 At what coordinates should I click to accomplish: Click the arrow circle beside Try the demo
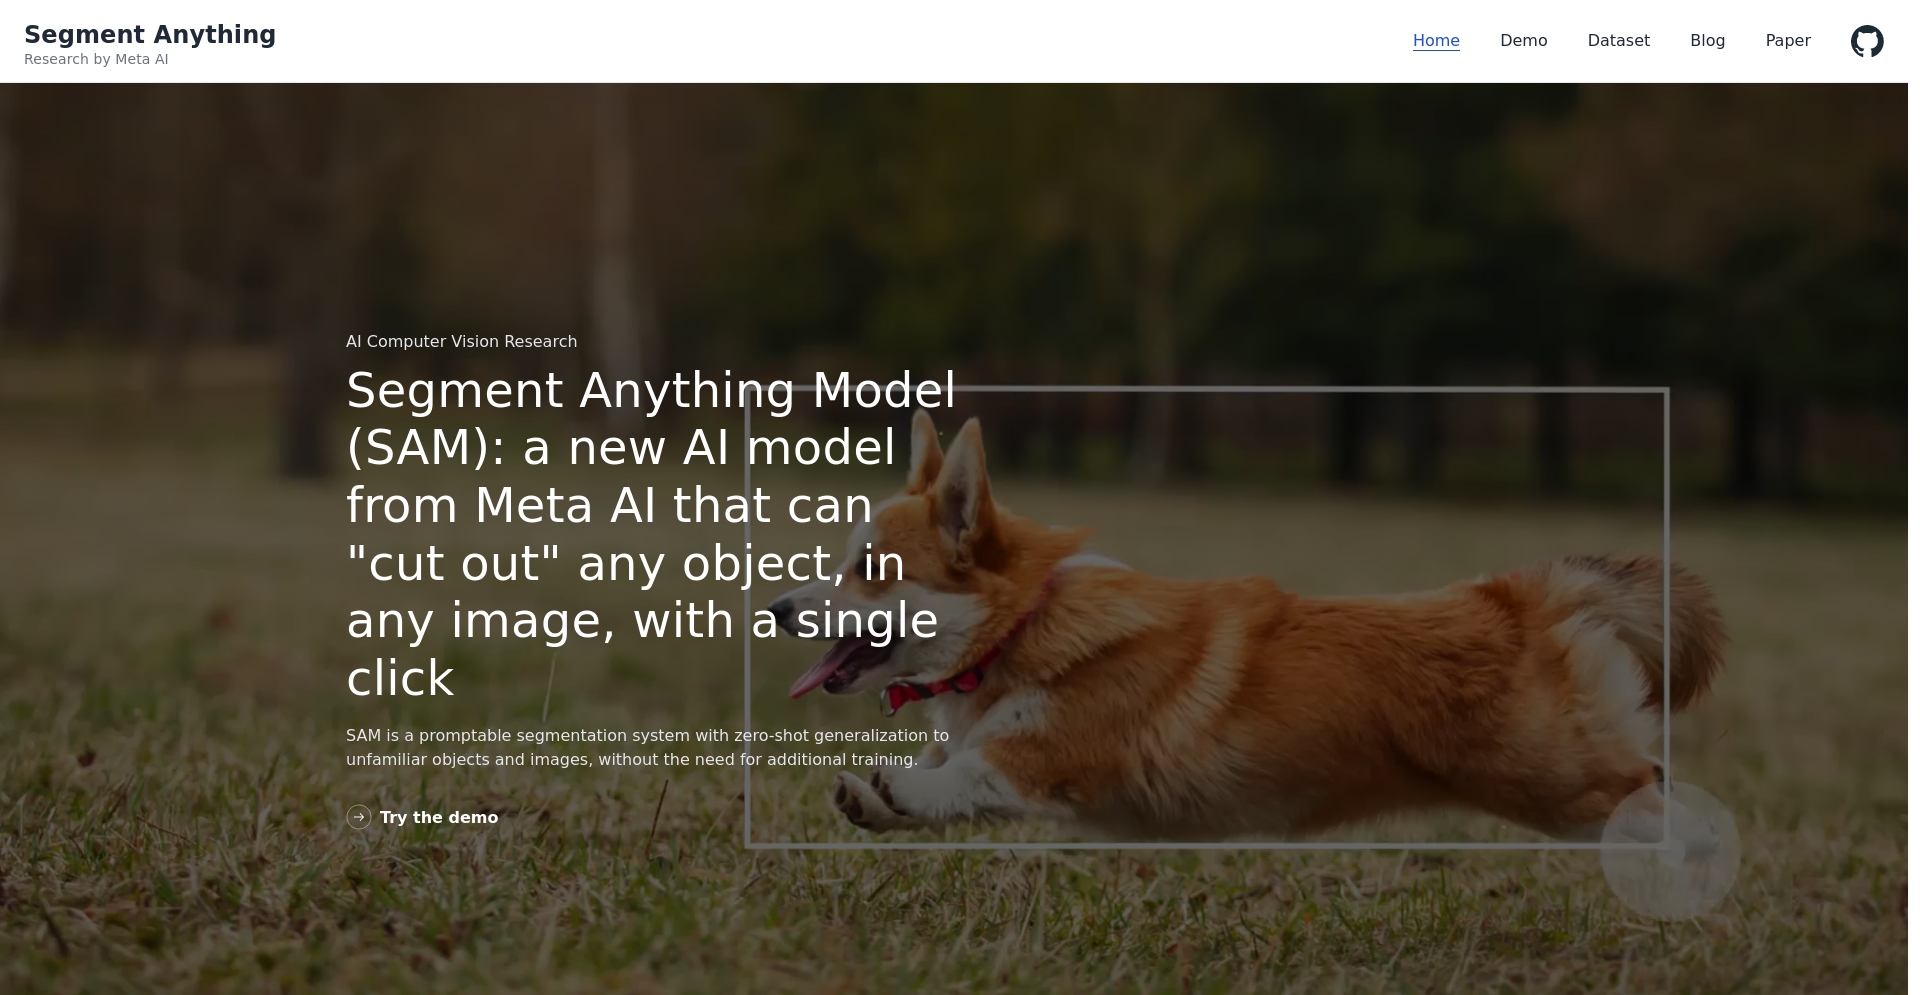359,817
